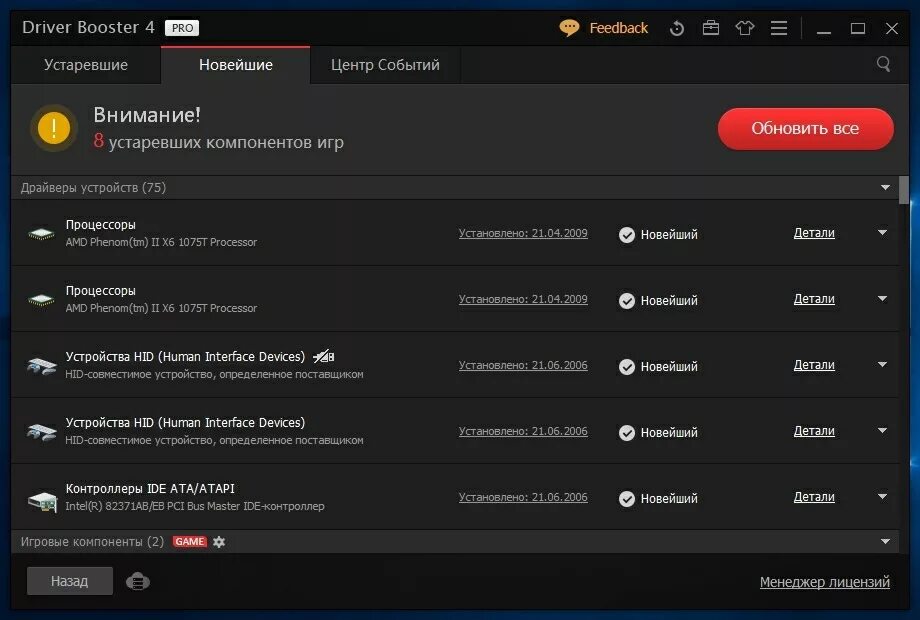
Task: Open the Центр Событий tab
Action: click(x=385, y=64)
